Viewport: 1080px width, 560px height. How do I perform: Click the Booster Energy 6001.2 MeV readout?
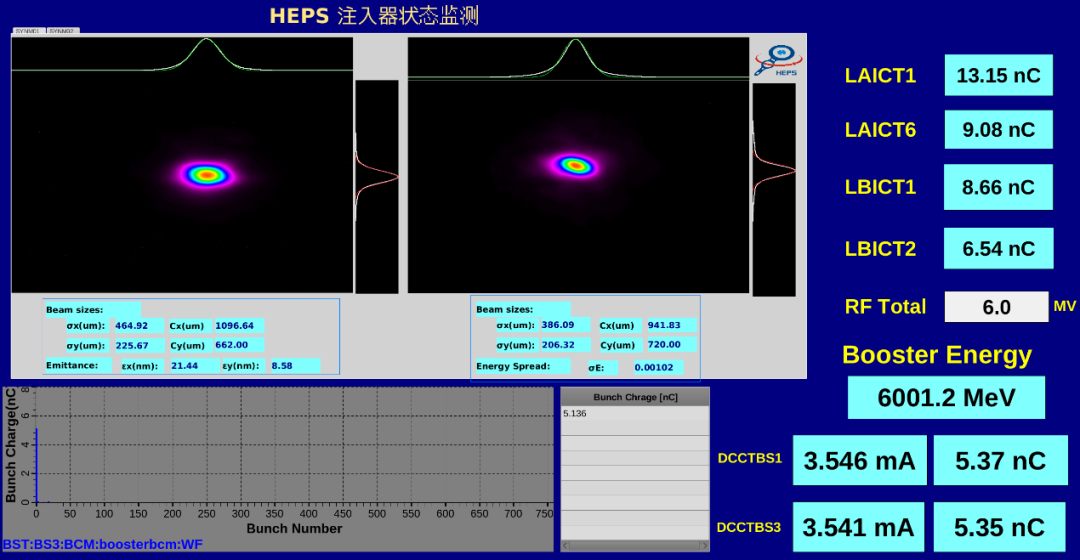[x=946, y=398]
